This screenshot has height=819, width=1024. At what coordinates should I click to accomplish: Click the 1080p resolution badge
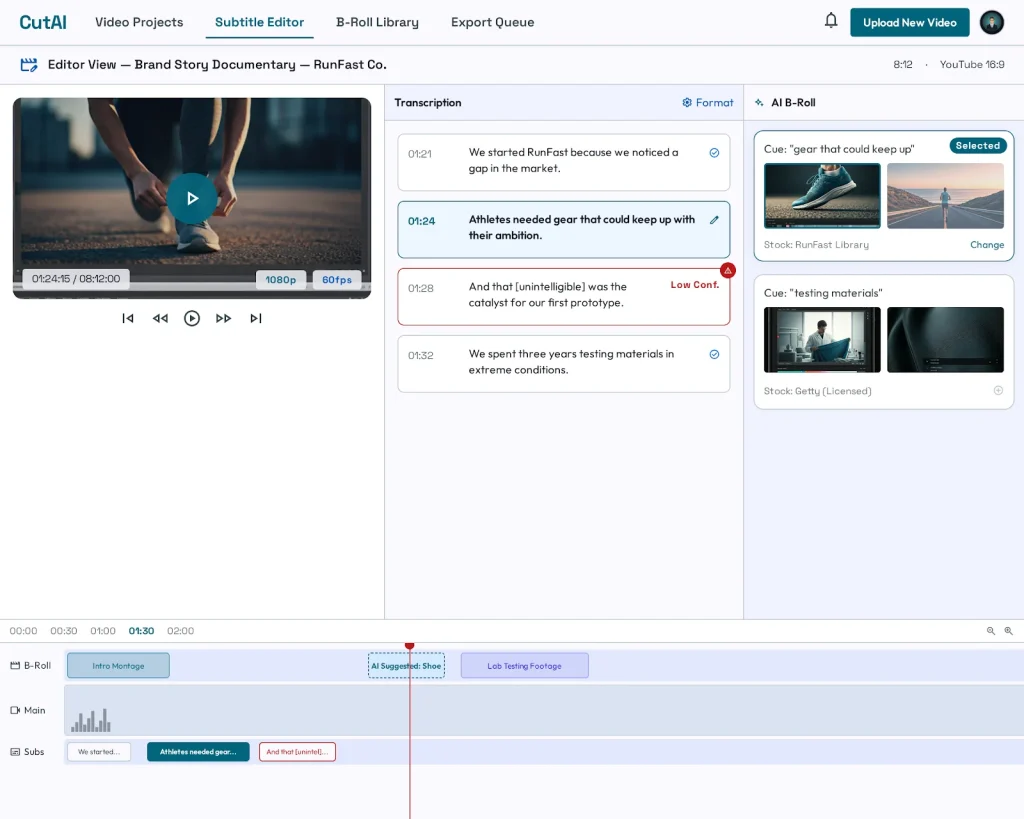[280, 280]
